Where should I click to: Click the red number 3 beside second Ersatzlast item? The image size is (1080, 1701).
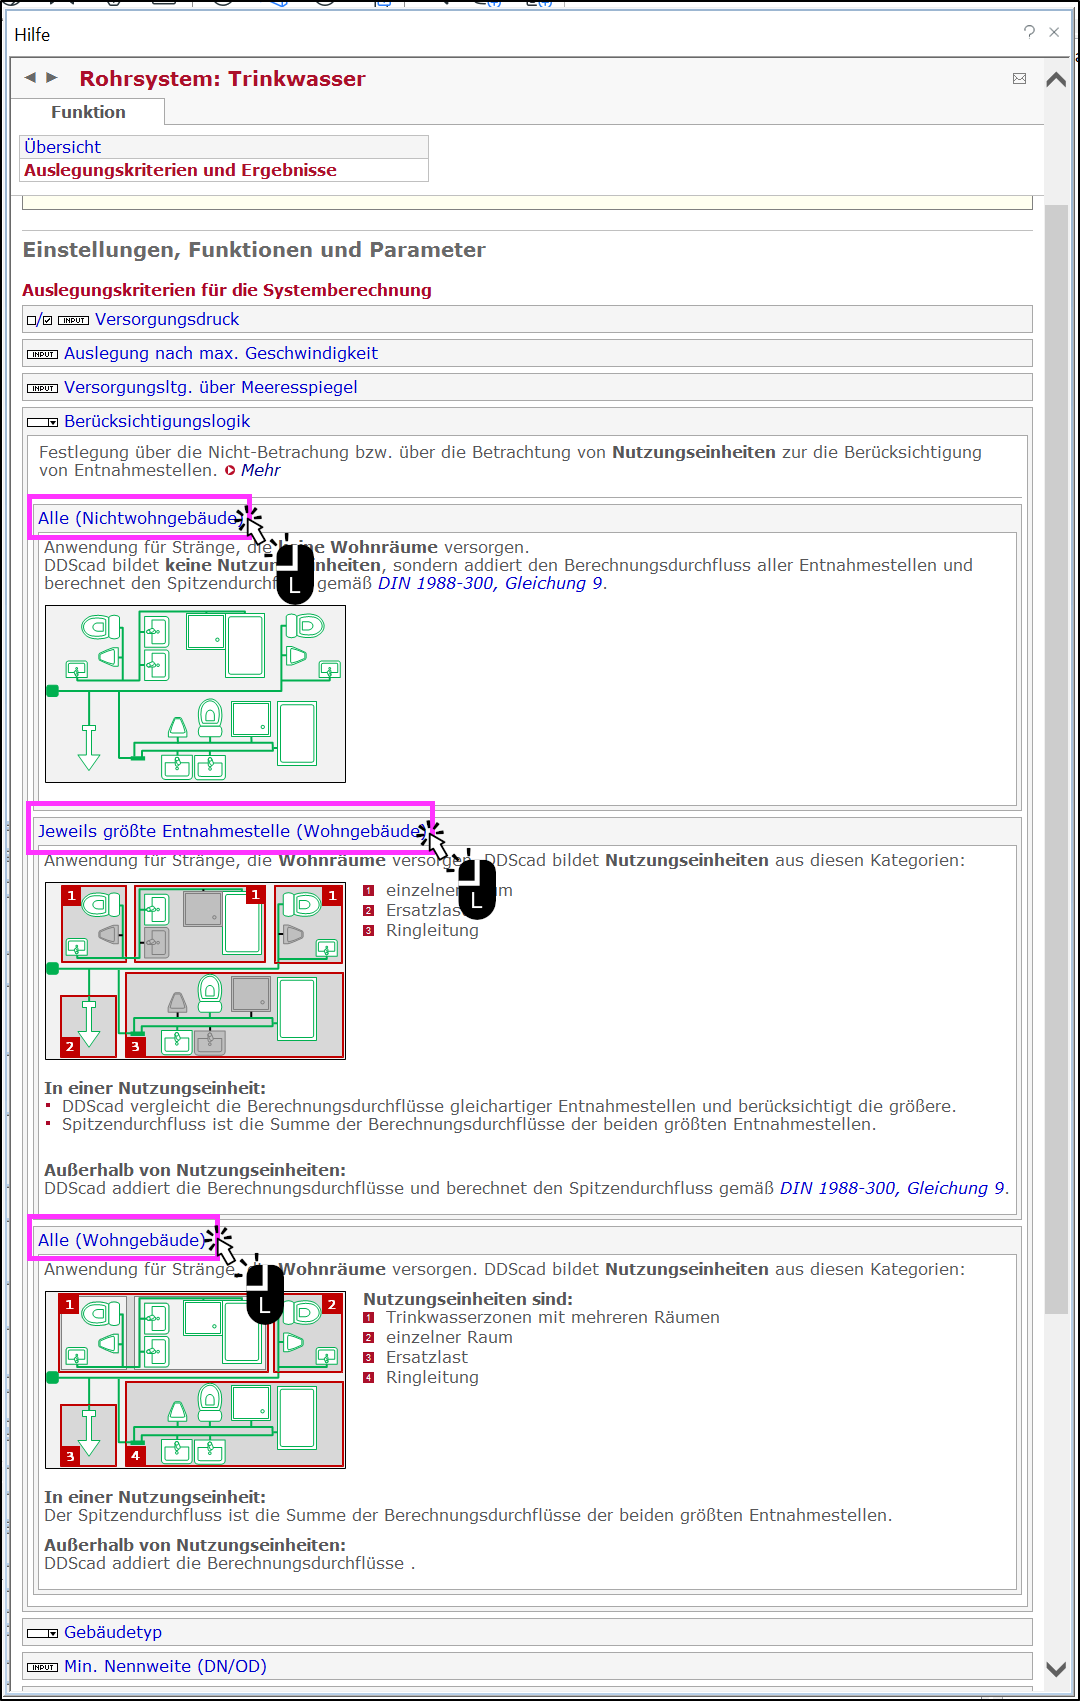pos(368,1358)
